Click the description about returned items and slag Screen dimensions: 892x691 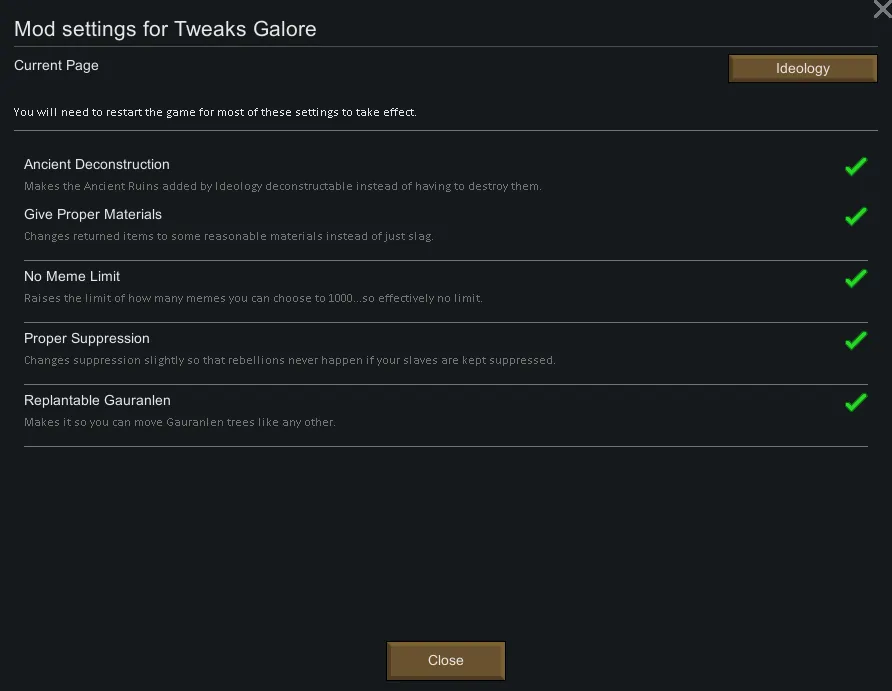tap(228, 236)
